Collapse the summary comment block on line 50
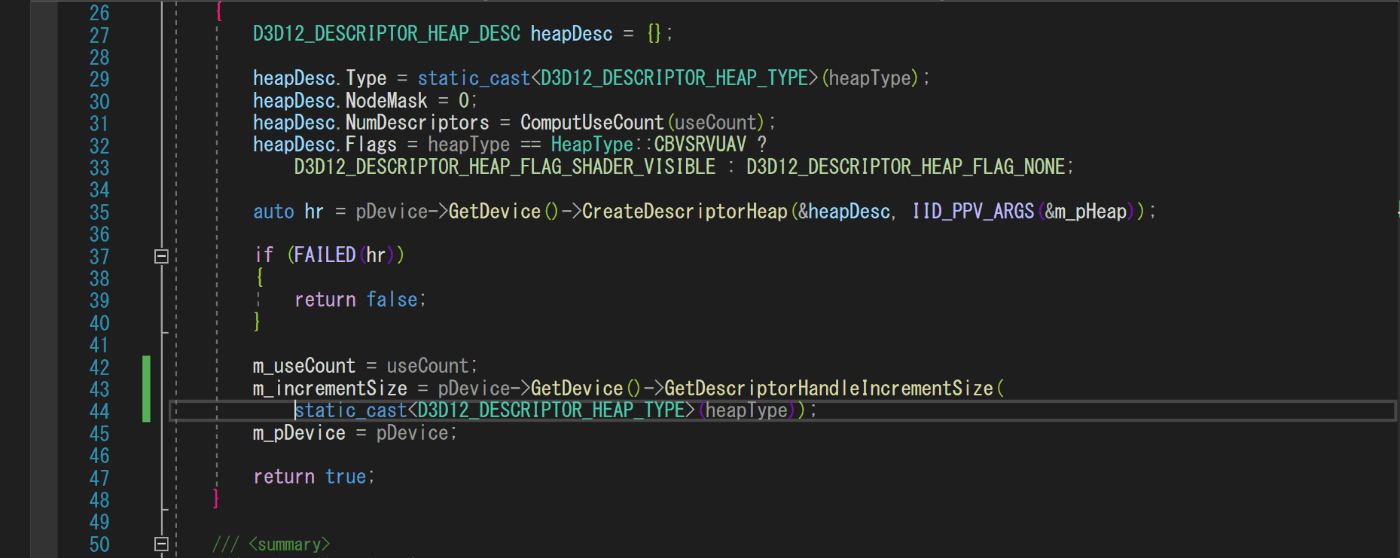 (160, 544)
